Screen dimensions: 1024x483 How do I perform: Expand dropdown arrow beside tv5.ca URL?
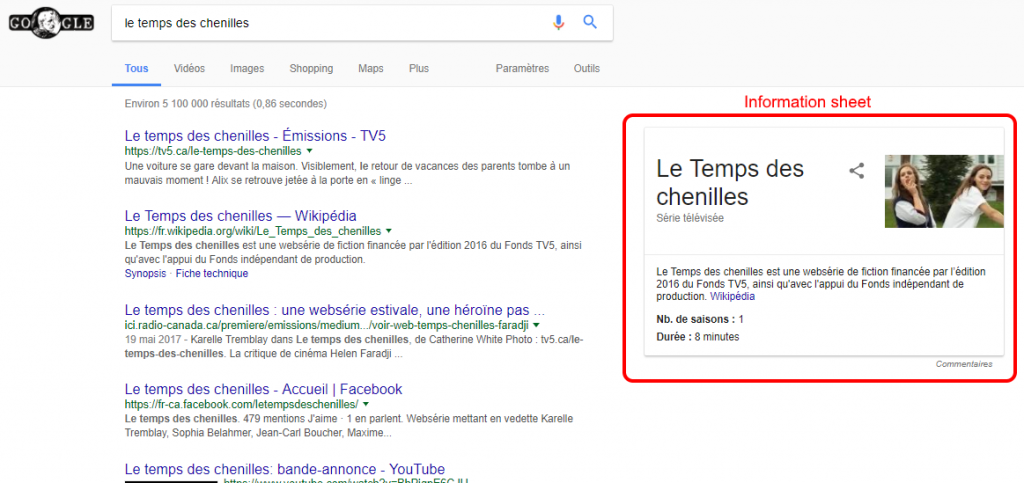[x=310, y=151]
